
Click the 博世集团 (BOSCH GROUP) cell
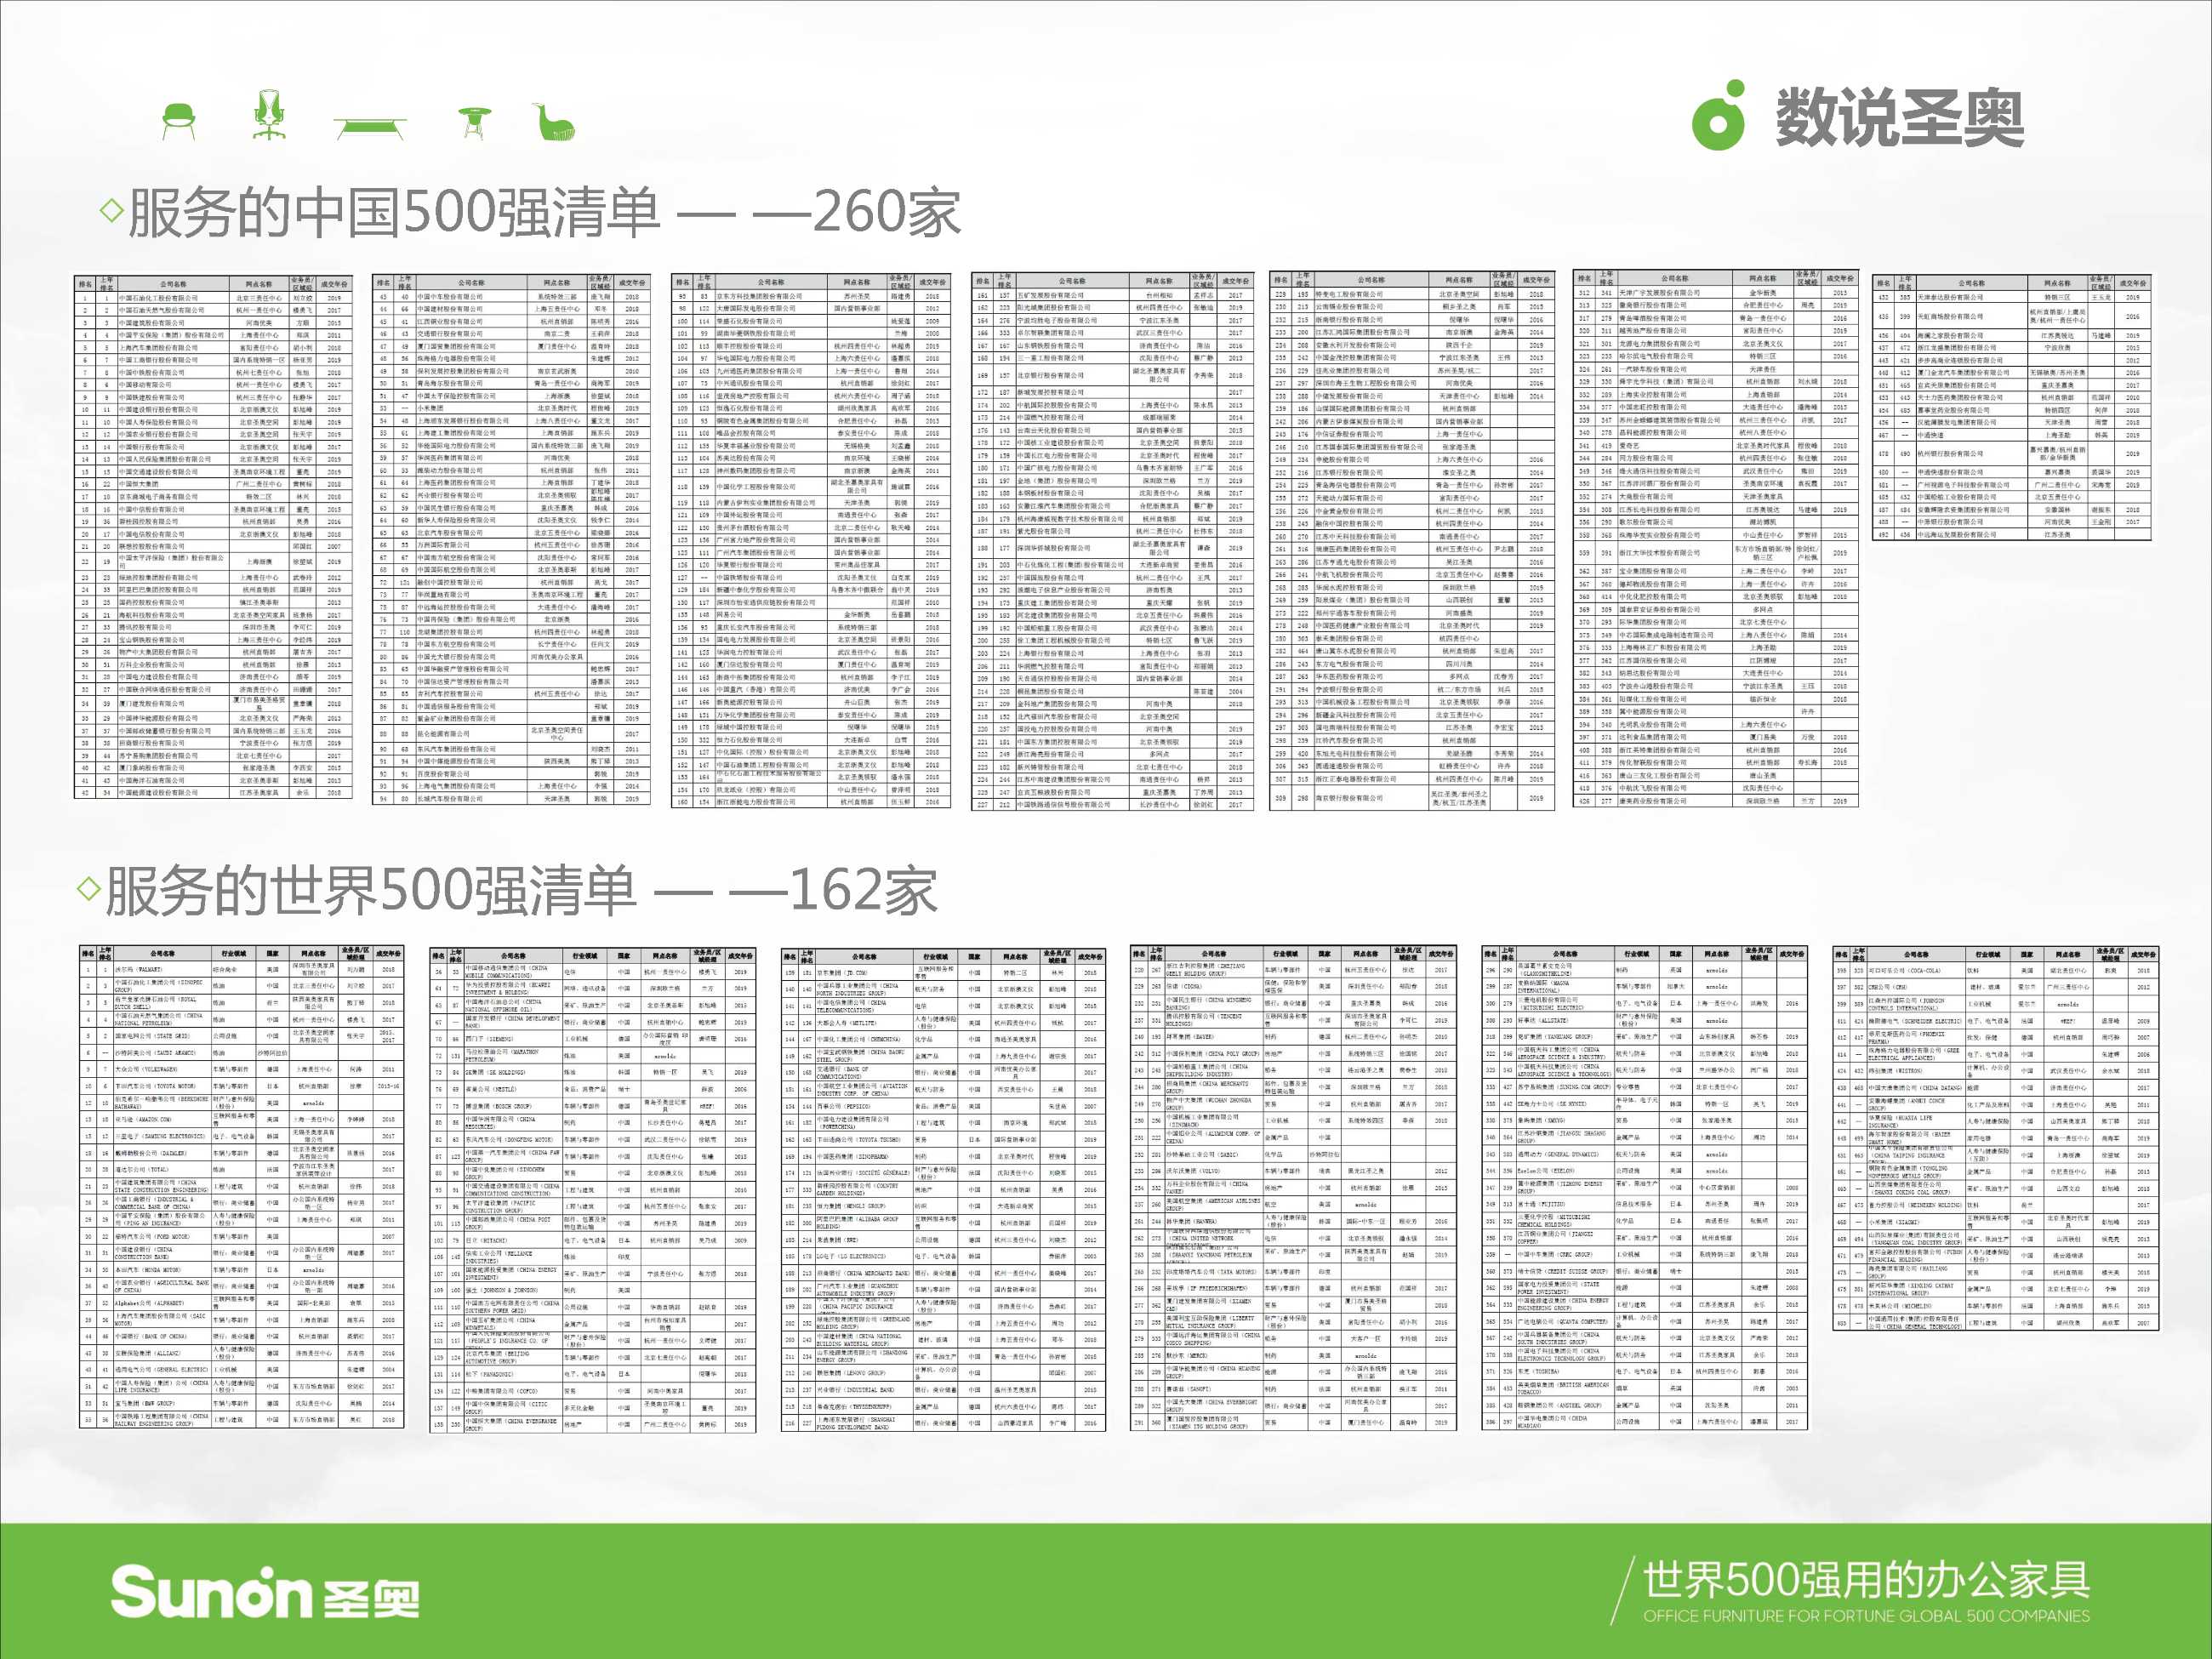[x=514, y=1107]
